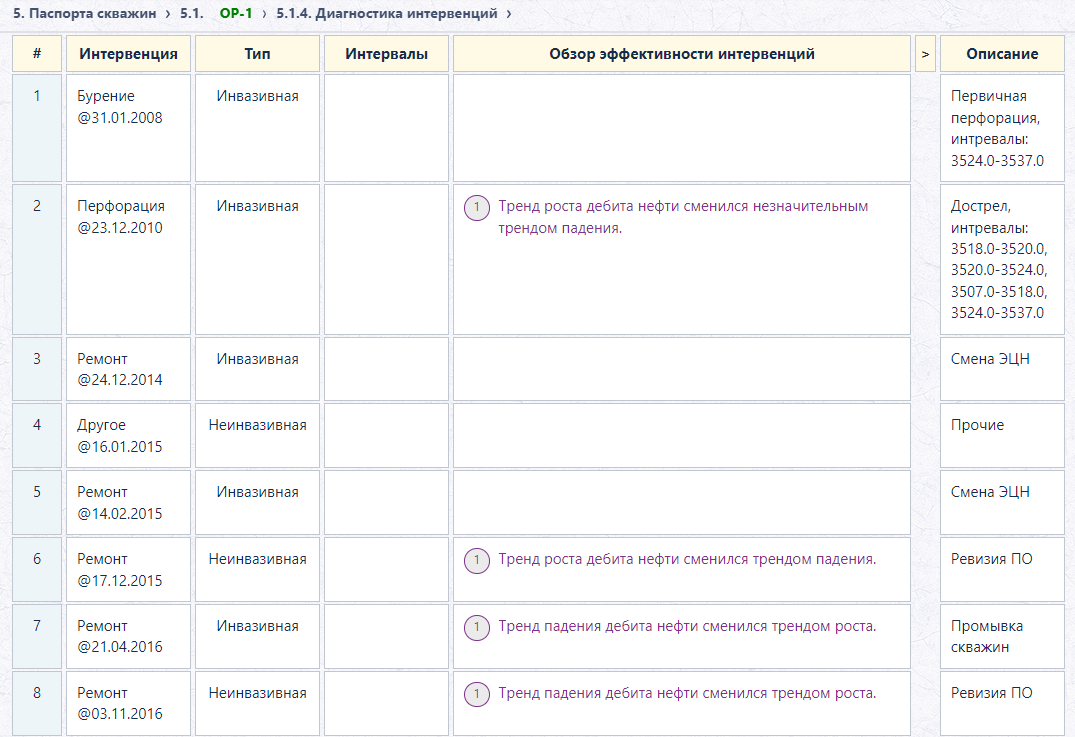Click the Интервенция column header
The height and width of the screenshot is (737, 1075).
click(128, 53)
